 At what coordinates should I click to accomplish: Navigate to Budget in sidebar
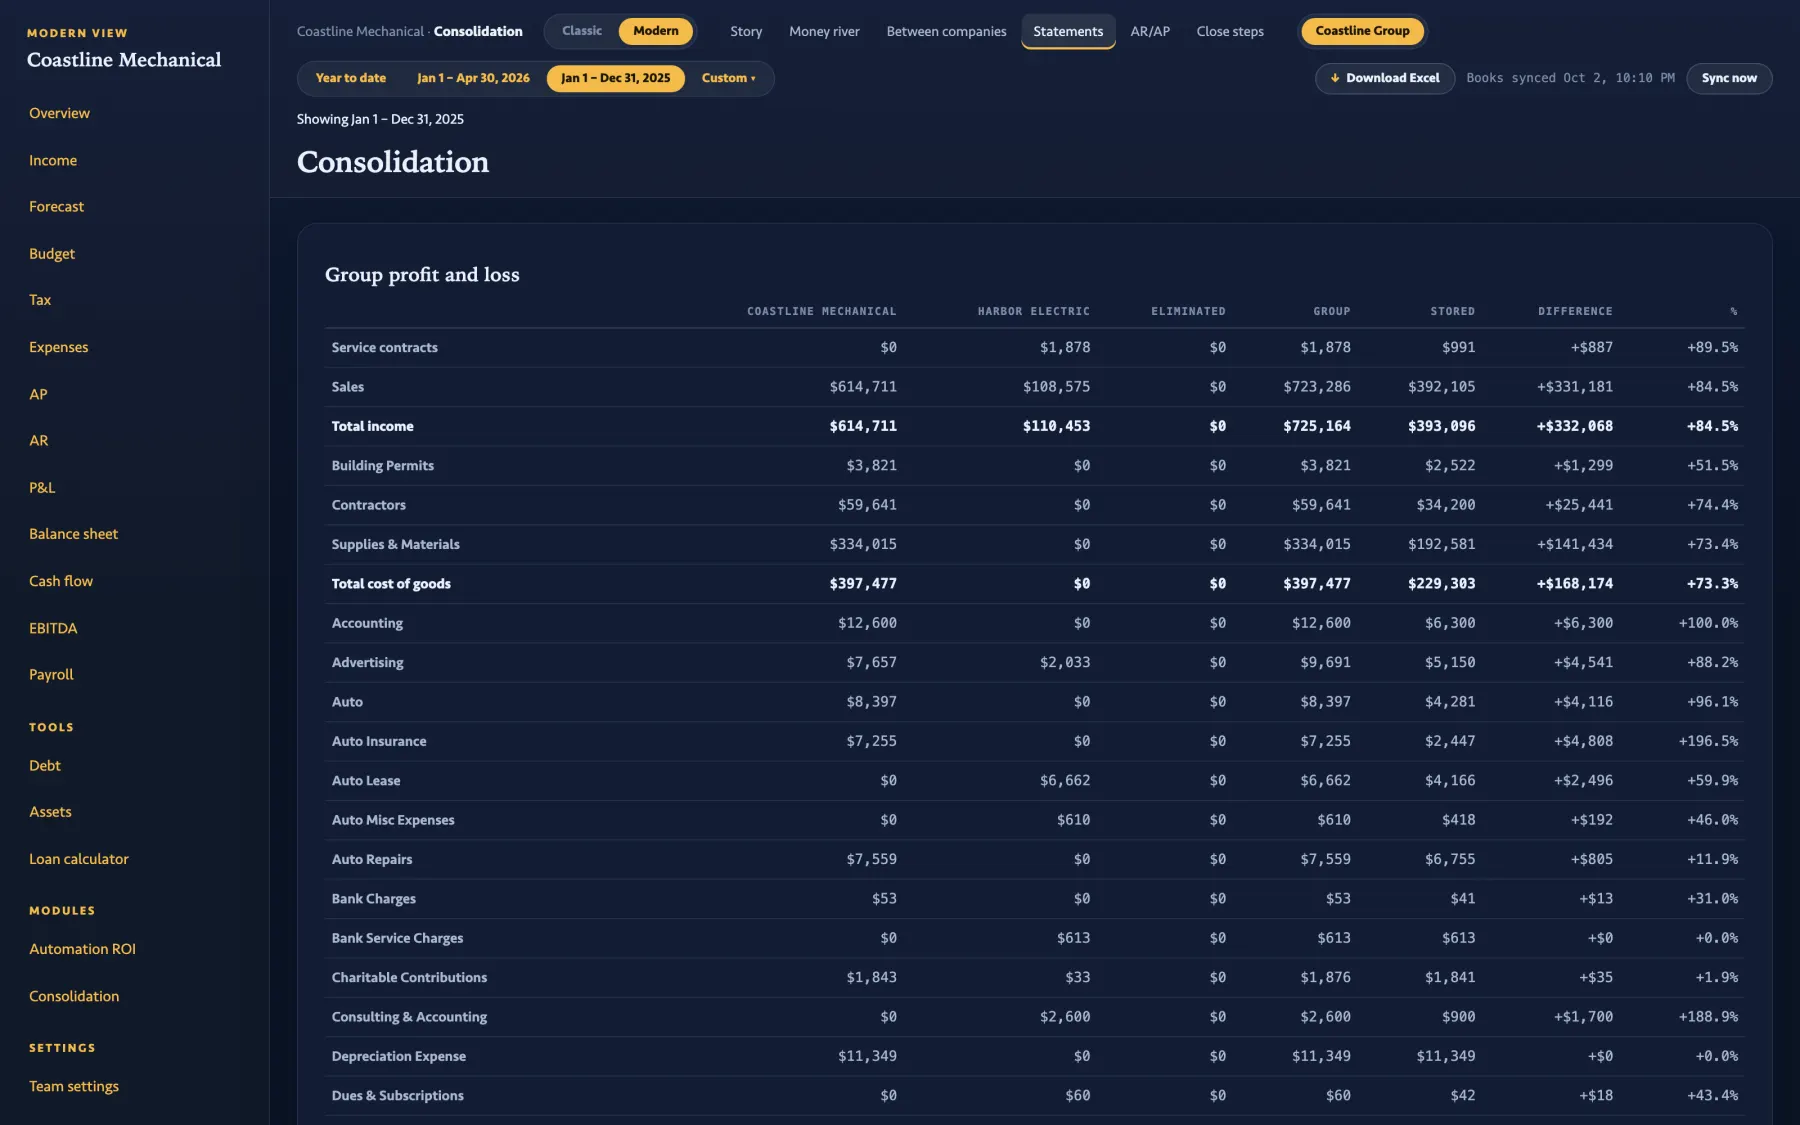pyautogui.click(x=52, y=254)
